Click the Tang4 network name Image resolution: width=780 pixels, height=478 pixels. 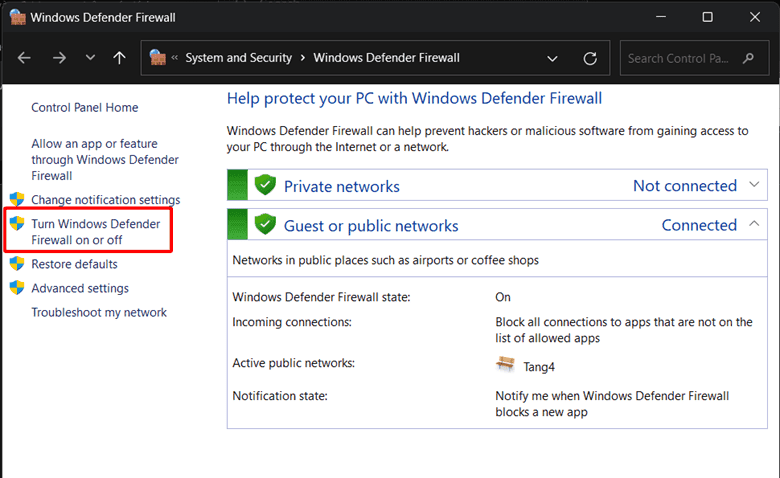pos(539,367)
